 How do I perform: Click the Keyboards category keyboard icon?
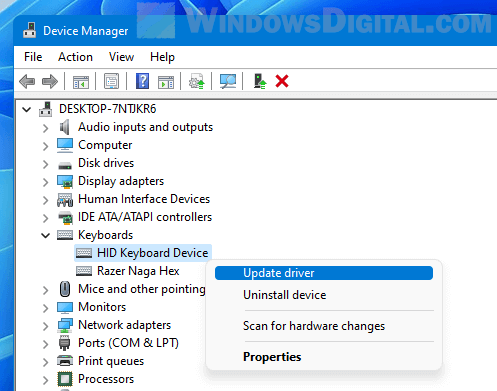coord(65,235)
